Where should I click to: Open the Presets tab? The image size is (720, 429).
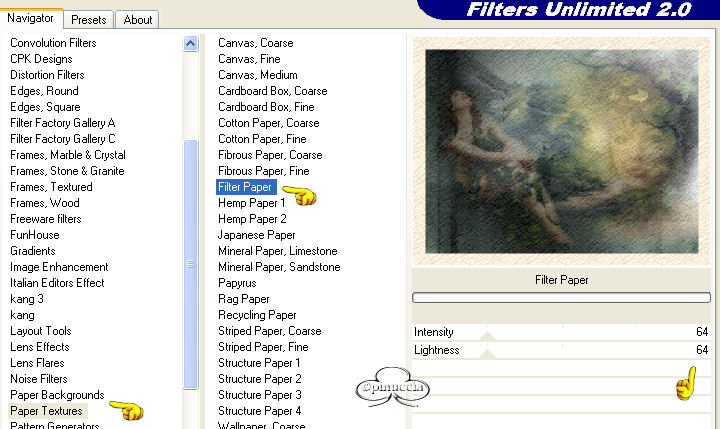coord(89,20)
